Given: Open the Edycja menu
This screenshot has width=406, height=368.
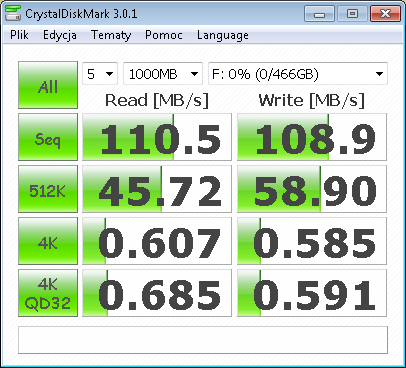Looking at the screenshot, I should 60,35.
